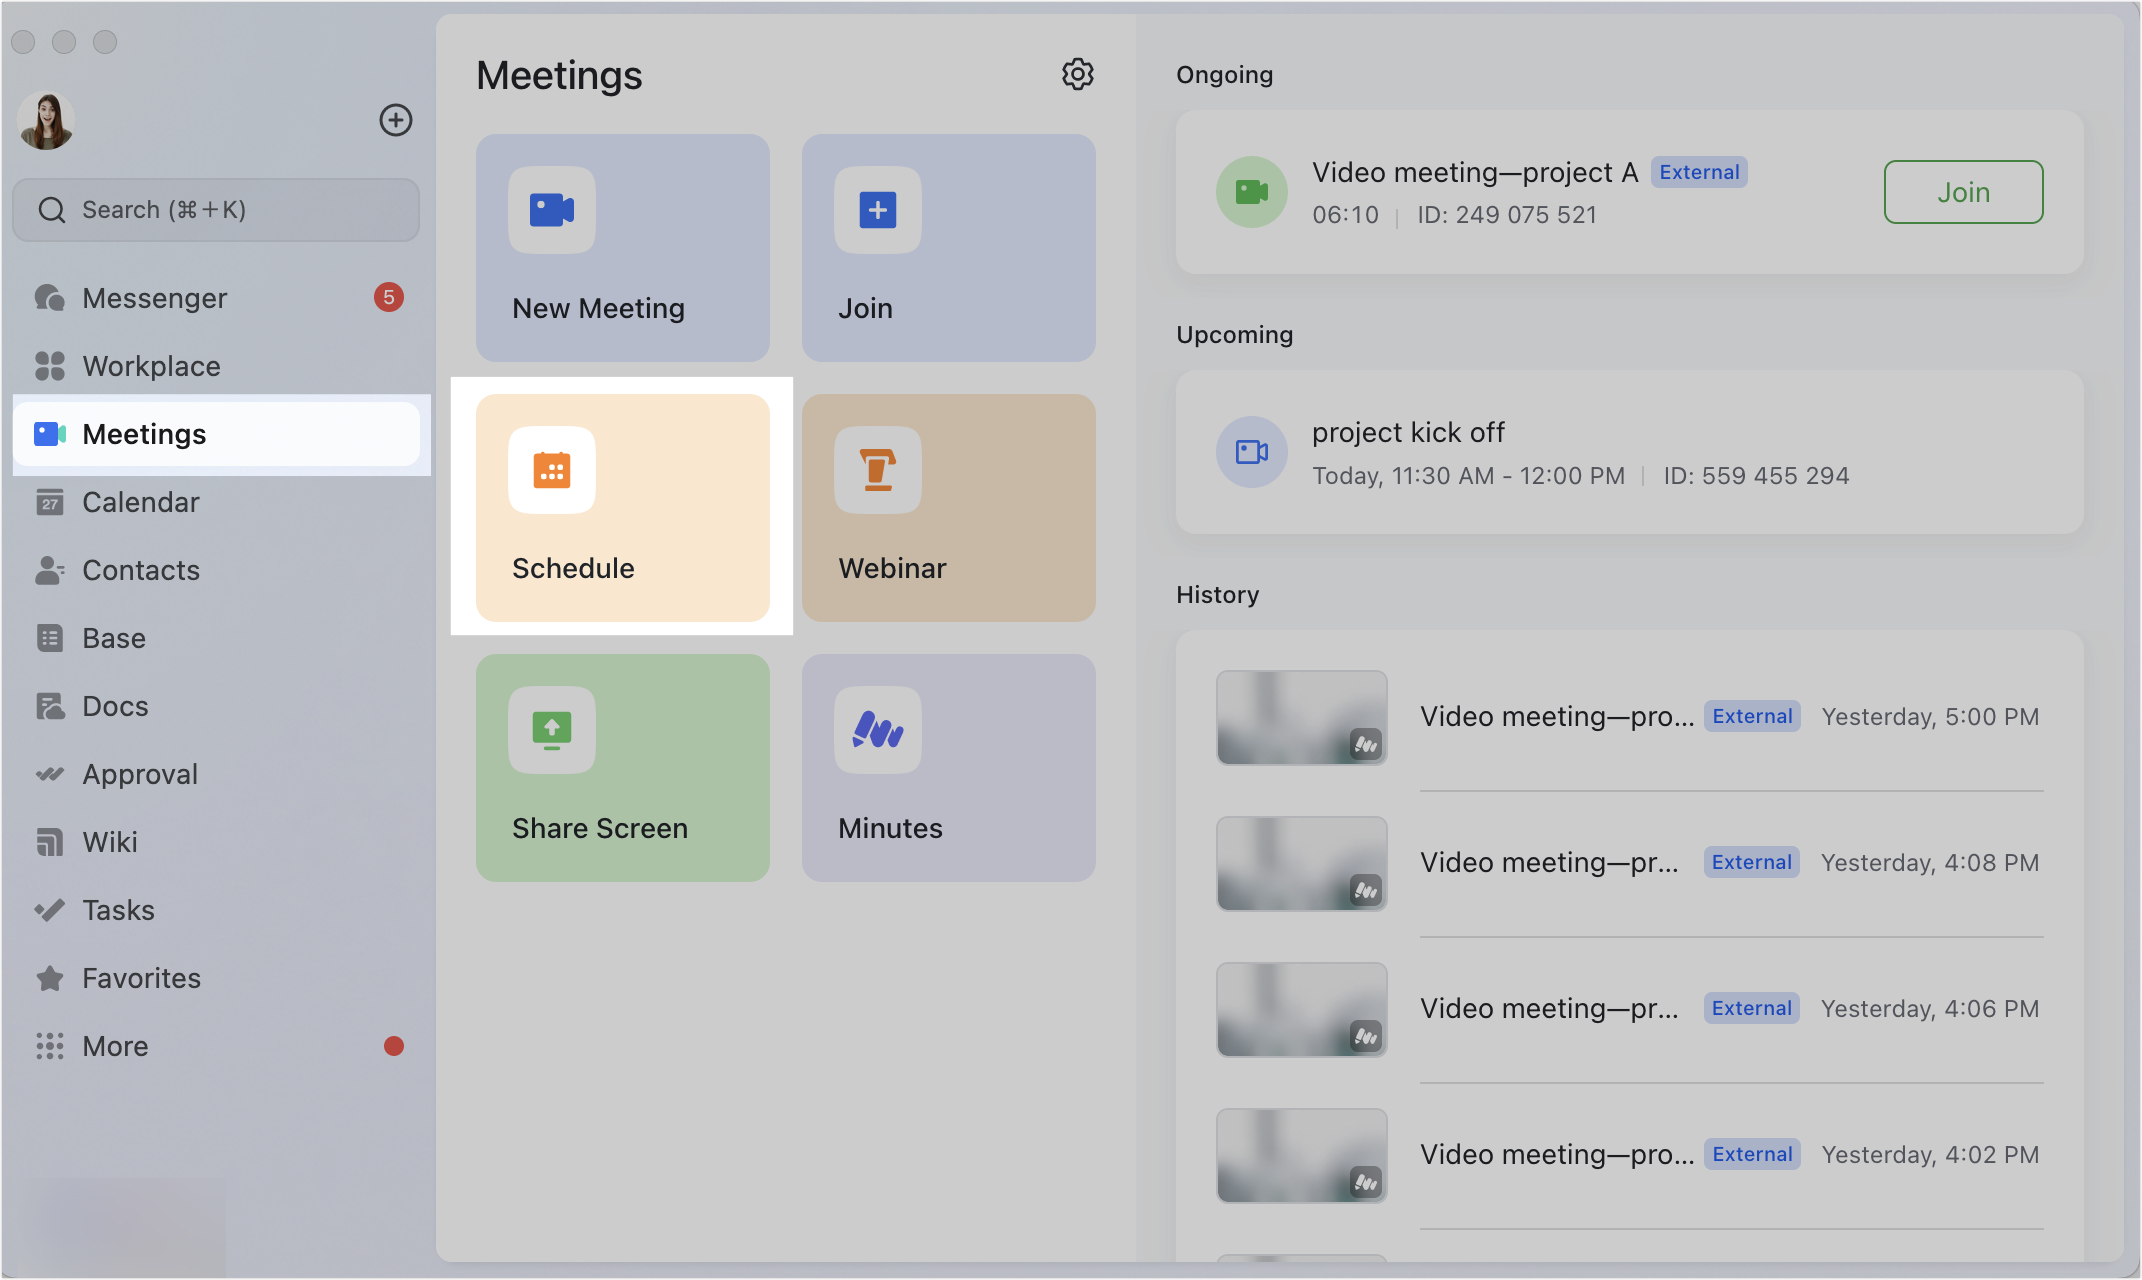Open Messenger with unread messages
Screen dimensions: 2142x1280
(x=155, y=297)
